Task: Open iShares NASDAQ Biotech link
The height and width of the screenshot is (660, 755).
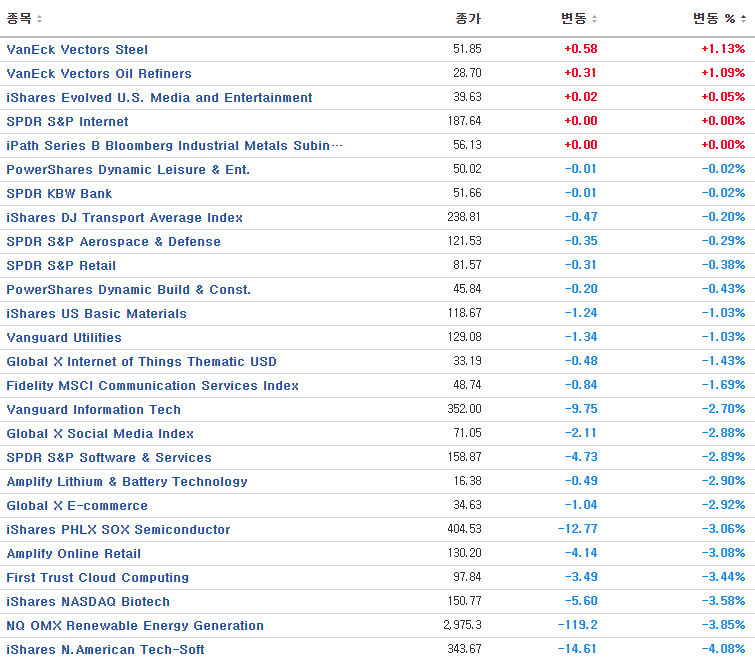Action: pyautogui.click(x=88, y=602)
